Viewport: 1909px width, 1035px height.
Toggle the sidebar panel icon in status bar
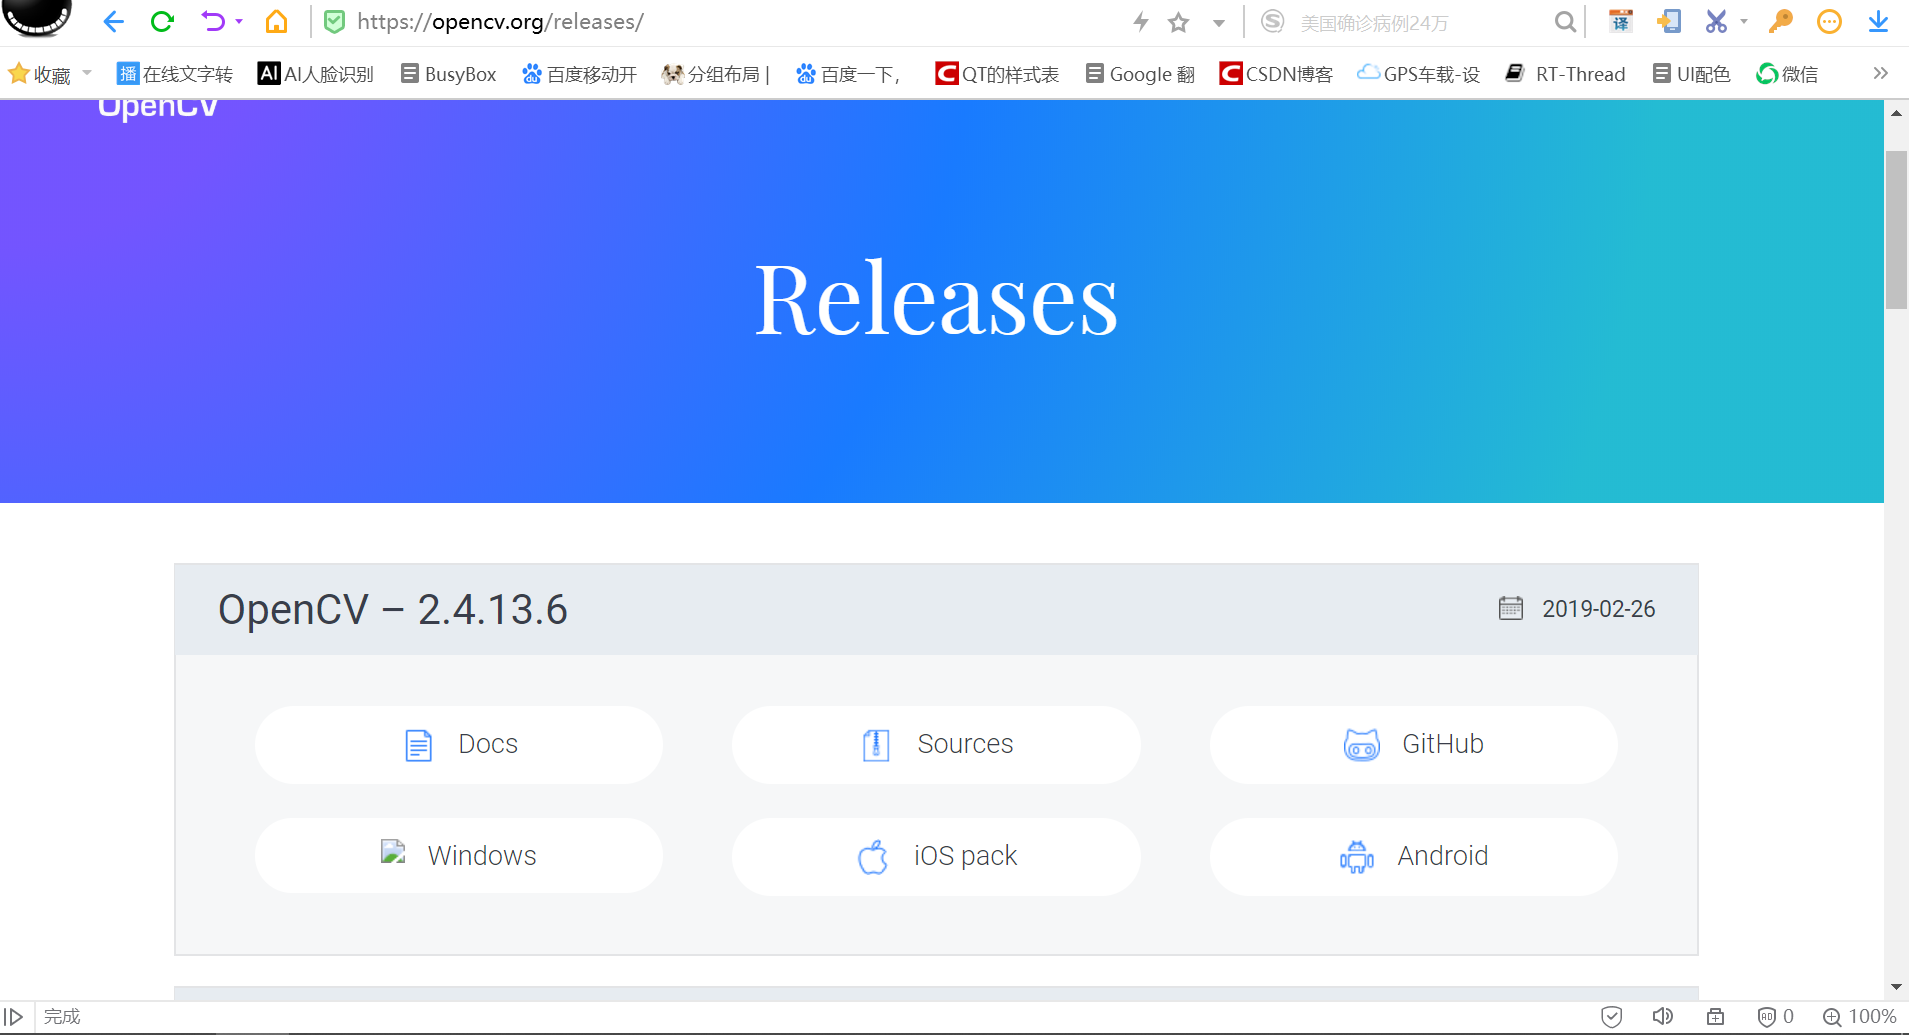14,1017
